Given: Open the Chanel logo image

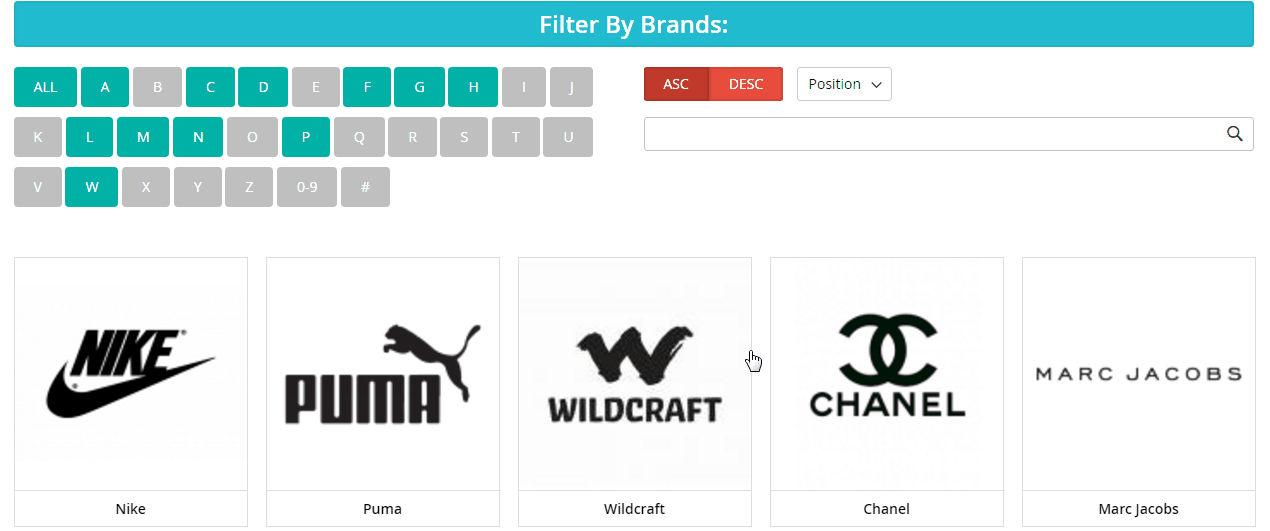Looking at the screenshot, I should pyautogui.click(x=887, y=373).
